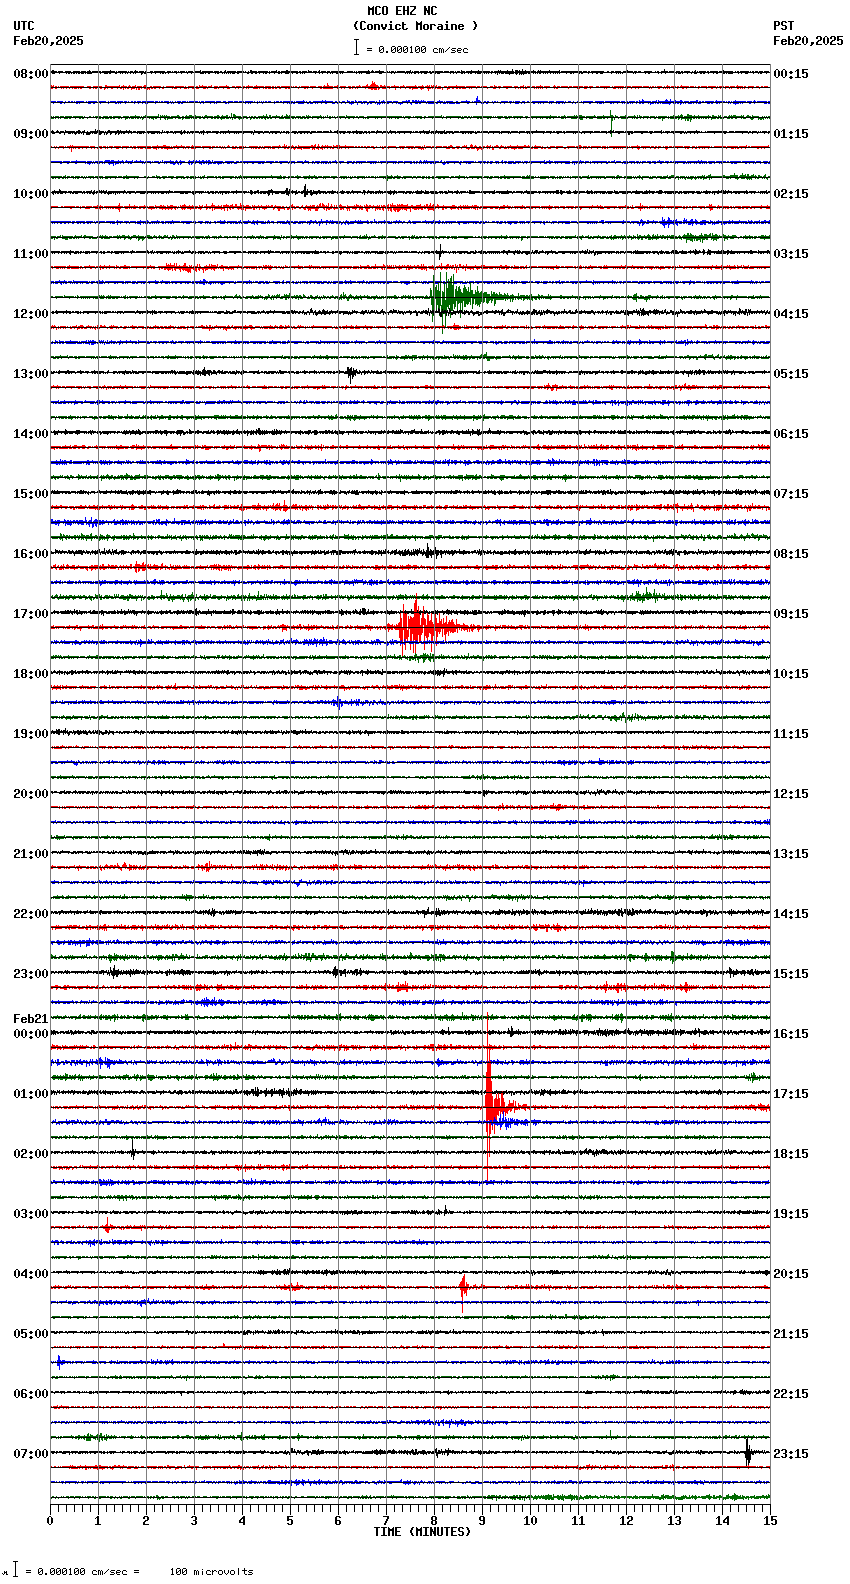
Task: Click the 'UTC' label at top left
Action: click(x=24, y=26)
